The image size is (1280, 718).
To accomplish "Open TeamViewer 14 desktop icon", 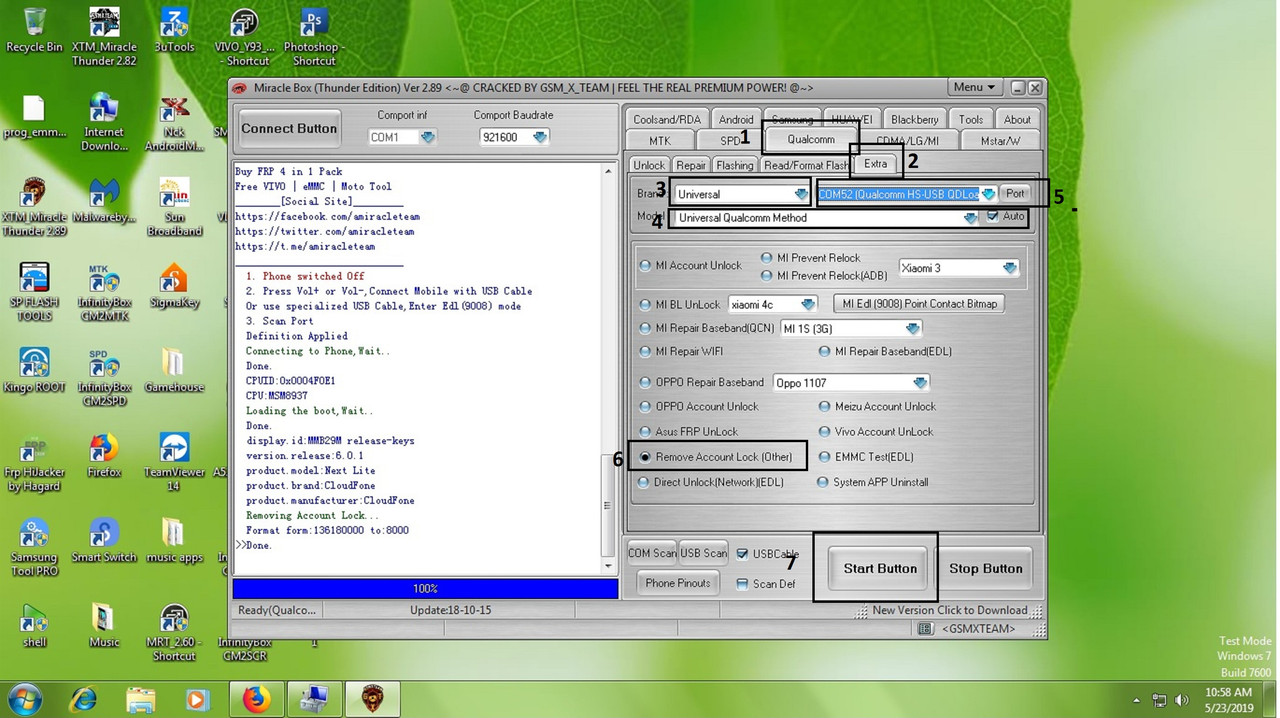I will (x=174, y=463).
